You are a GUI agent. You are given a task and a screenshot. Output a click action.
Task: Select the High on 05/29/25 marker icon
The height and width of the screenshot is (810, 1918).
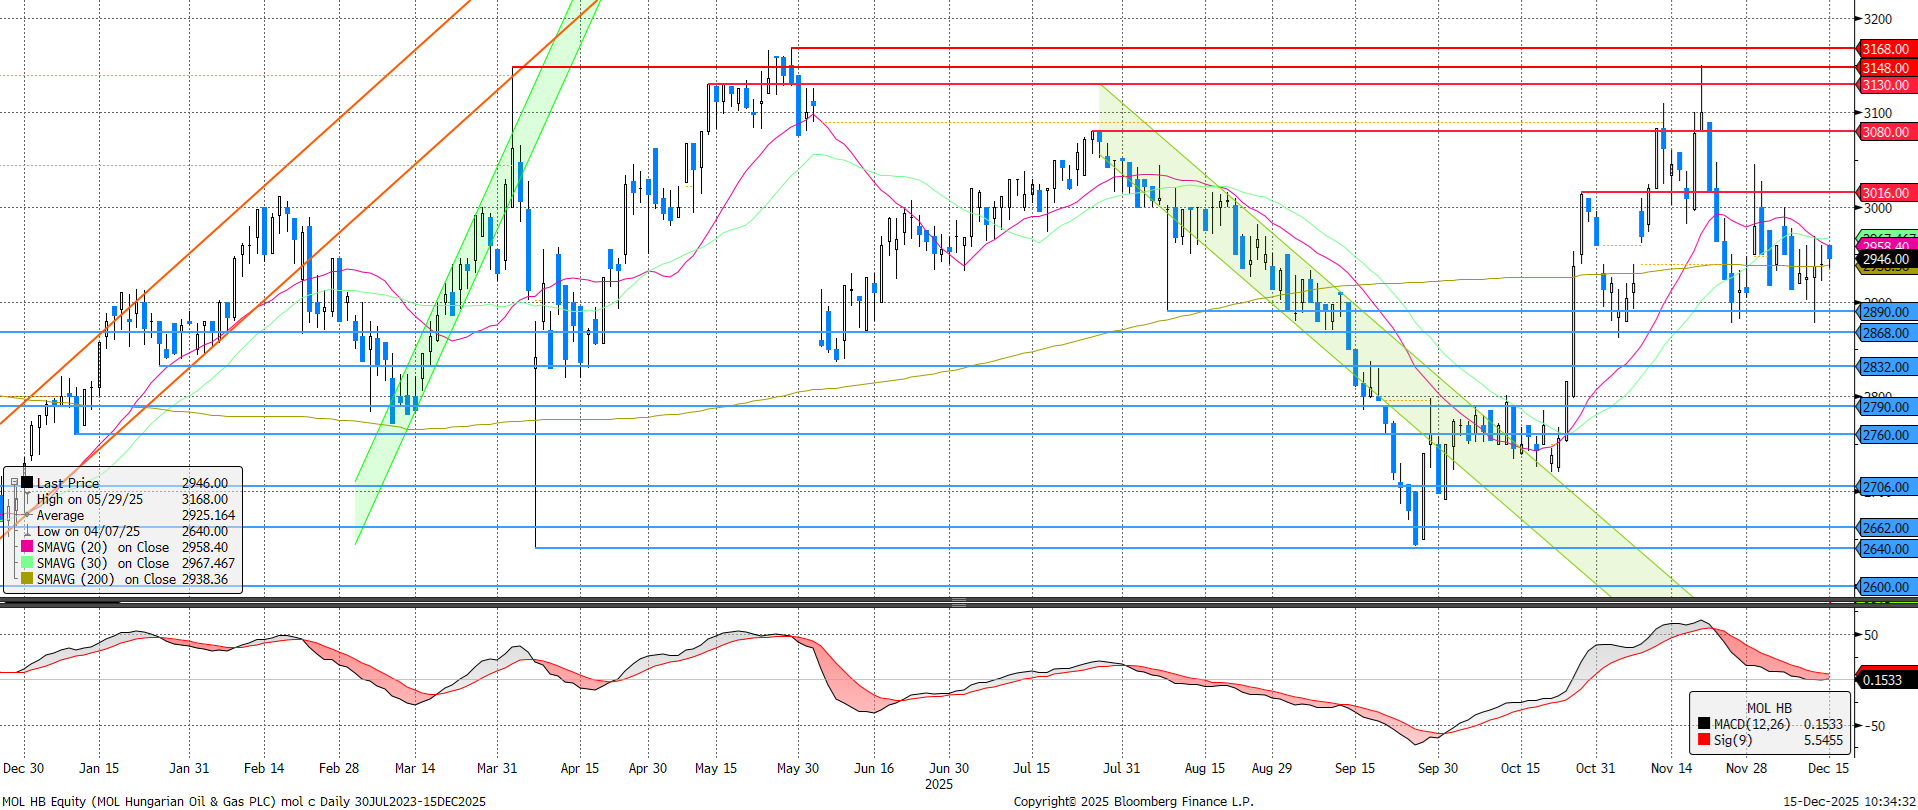(27, 499)
